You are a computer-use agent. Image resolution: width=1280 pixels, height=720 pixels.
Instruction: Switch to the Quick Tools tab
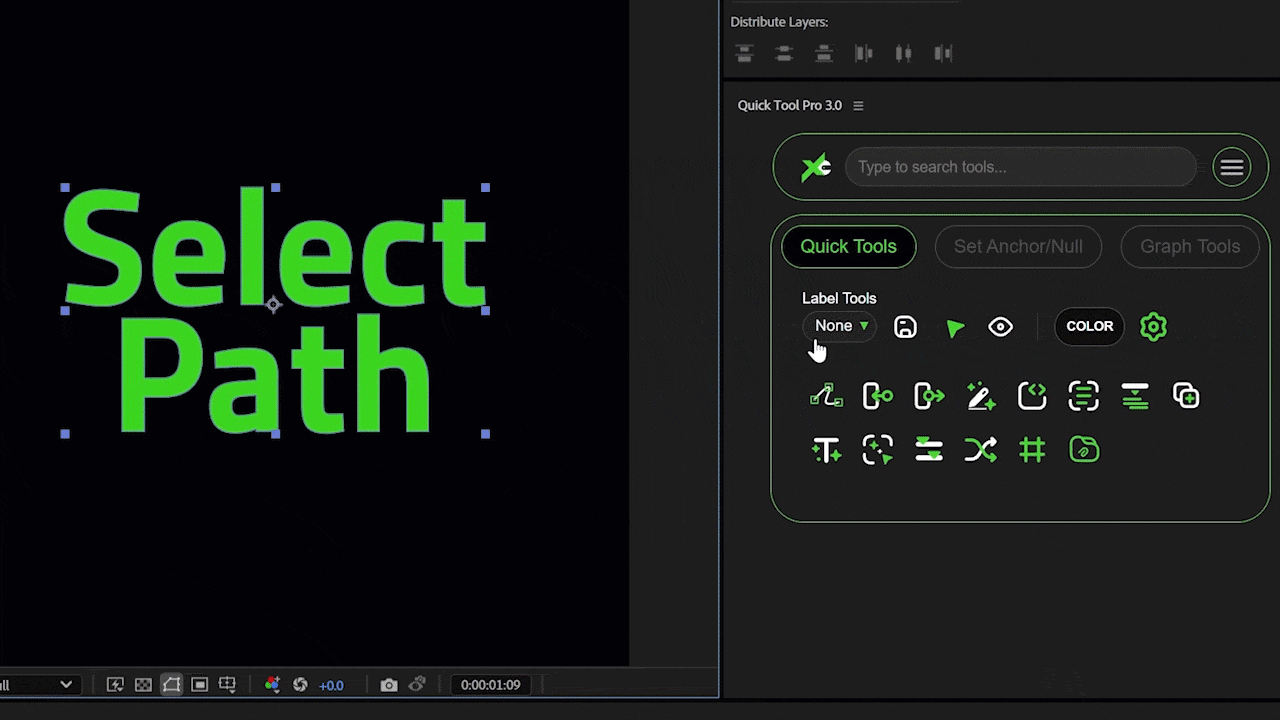pyautogui.click(x=848, y=247)
